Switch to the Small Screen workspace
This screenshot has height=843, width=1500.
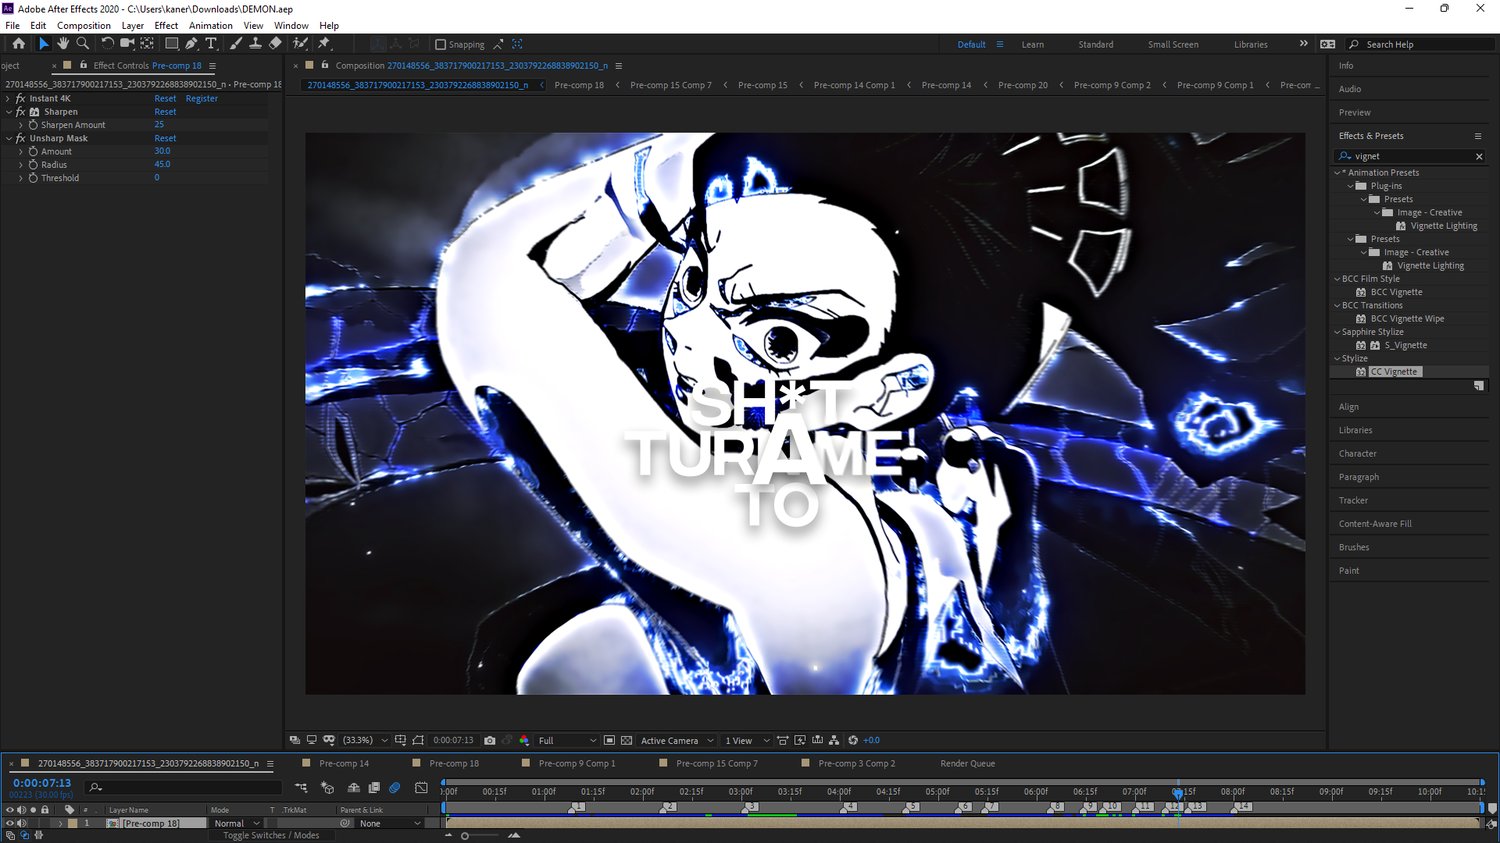pos(1173,45)
